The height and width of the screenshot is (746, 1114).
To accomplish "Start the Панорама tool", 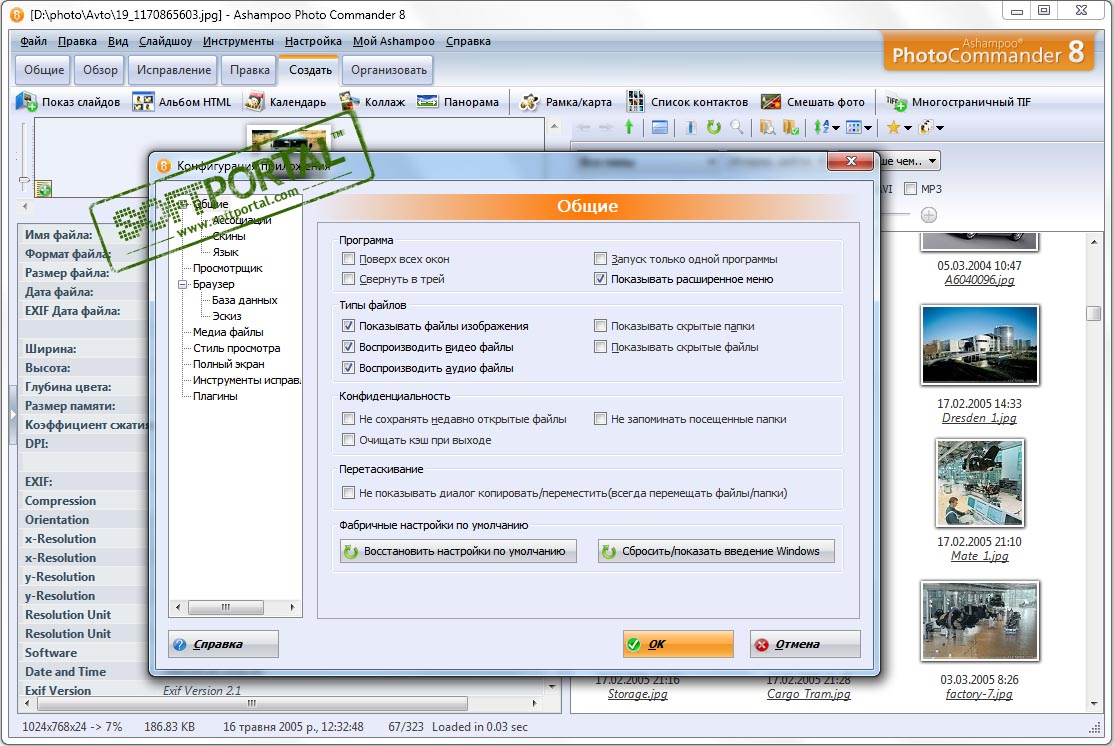I will [x=458, y=102].
